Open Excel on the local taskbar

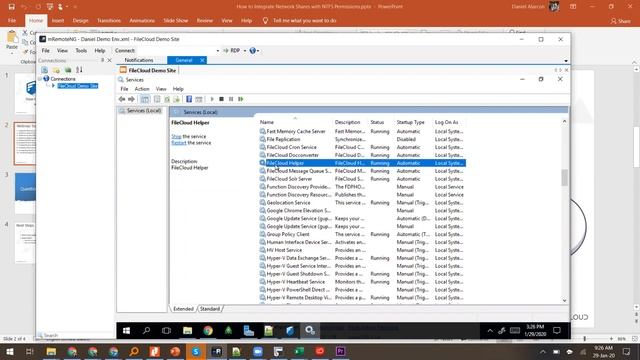[x=299, y=351]
